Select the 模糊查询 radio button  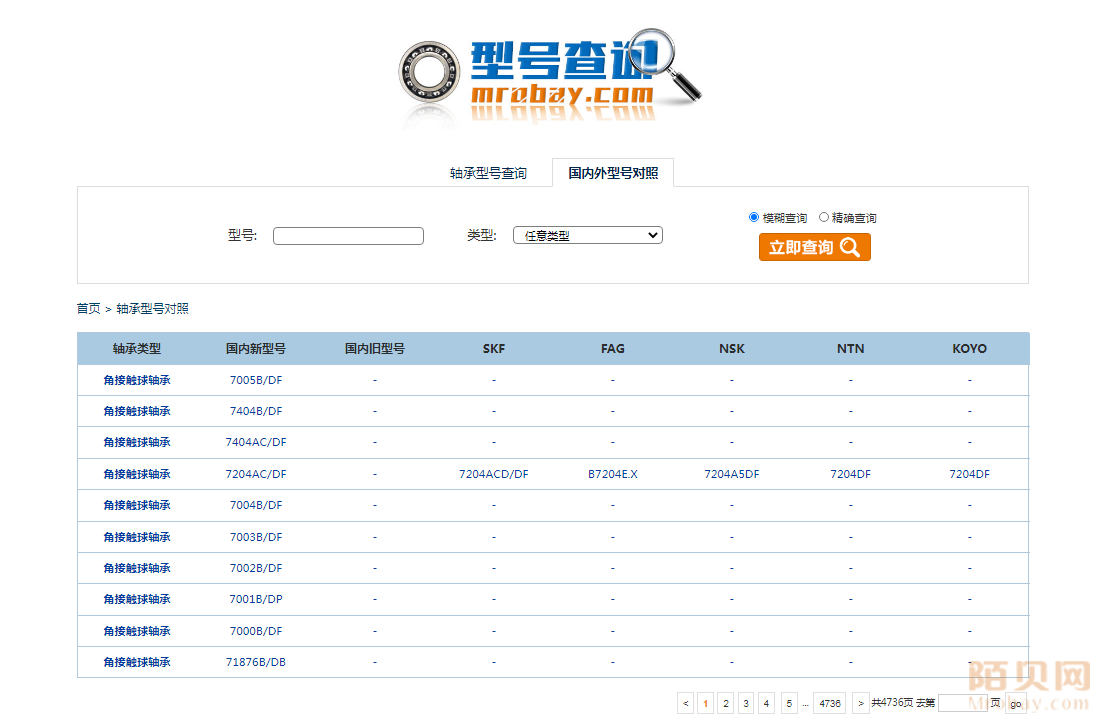(754, 217)
